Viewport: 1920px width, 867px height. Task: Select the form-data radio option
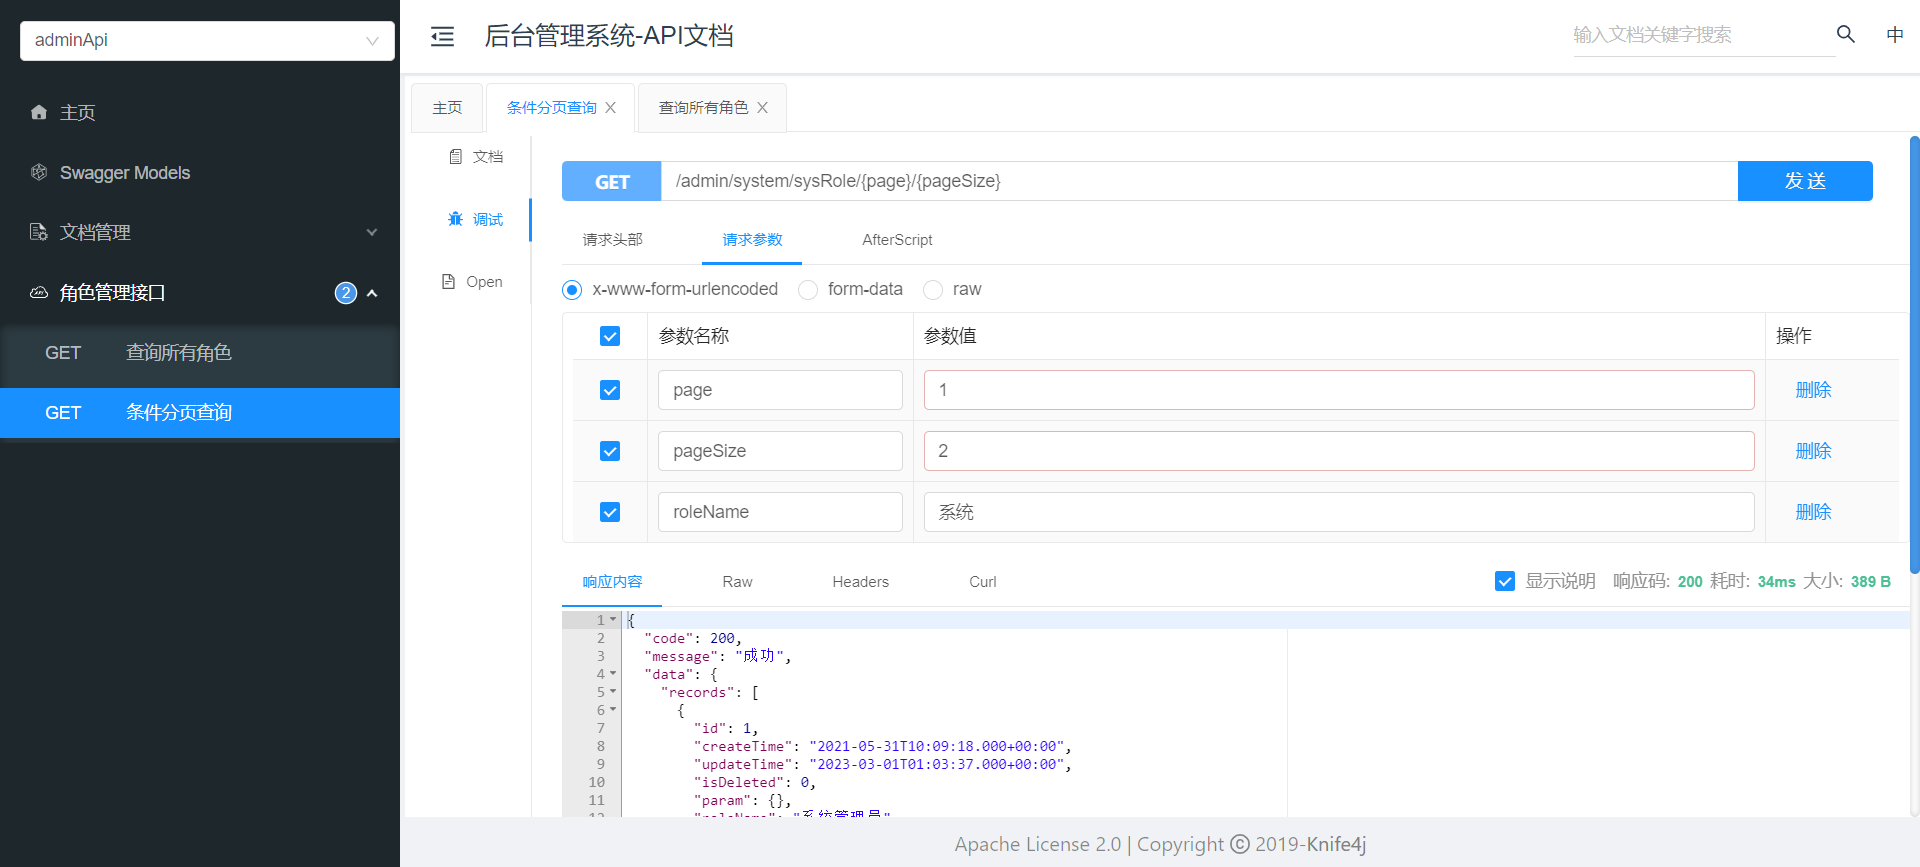[x=808, y=290]
